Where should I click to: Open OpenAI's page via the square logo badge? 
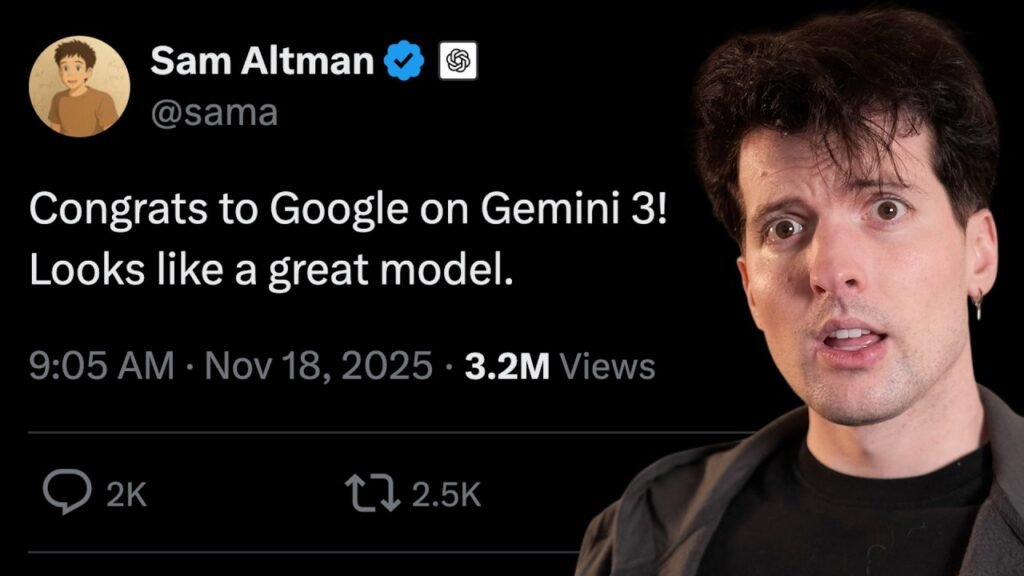(459, 62)
